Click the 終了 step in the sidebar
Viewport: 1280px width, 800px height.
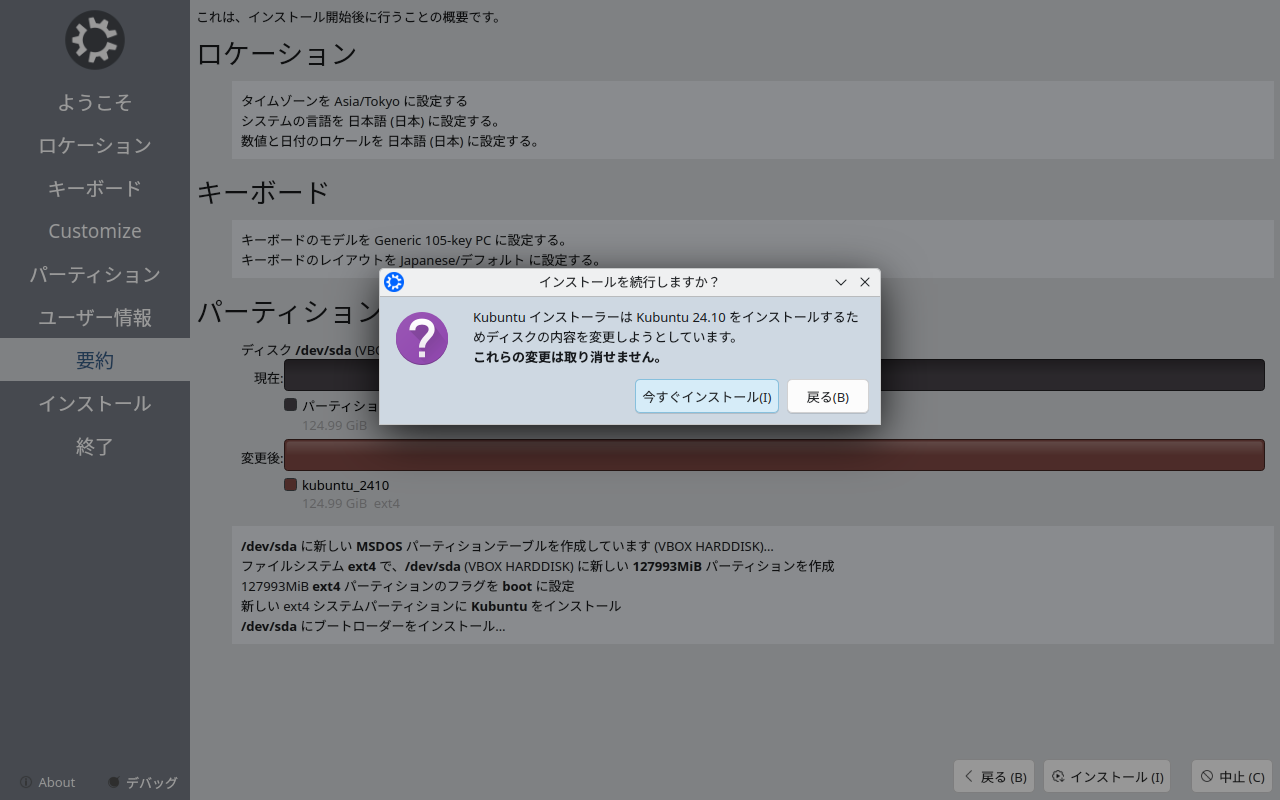tap(95, 446)
